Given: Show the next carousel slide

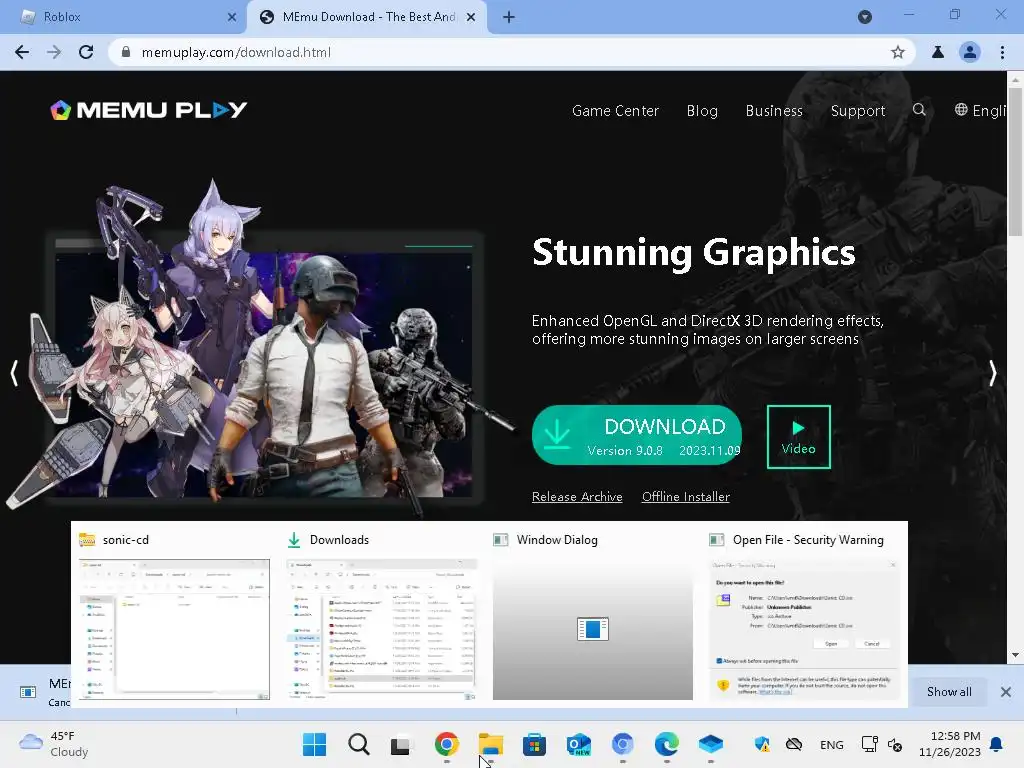Looking at the screenshot, I should point(993,373).
